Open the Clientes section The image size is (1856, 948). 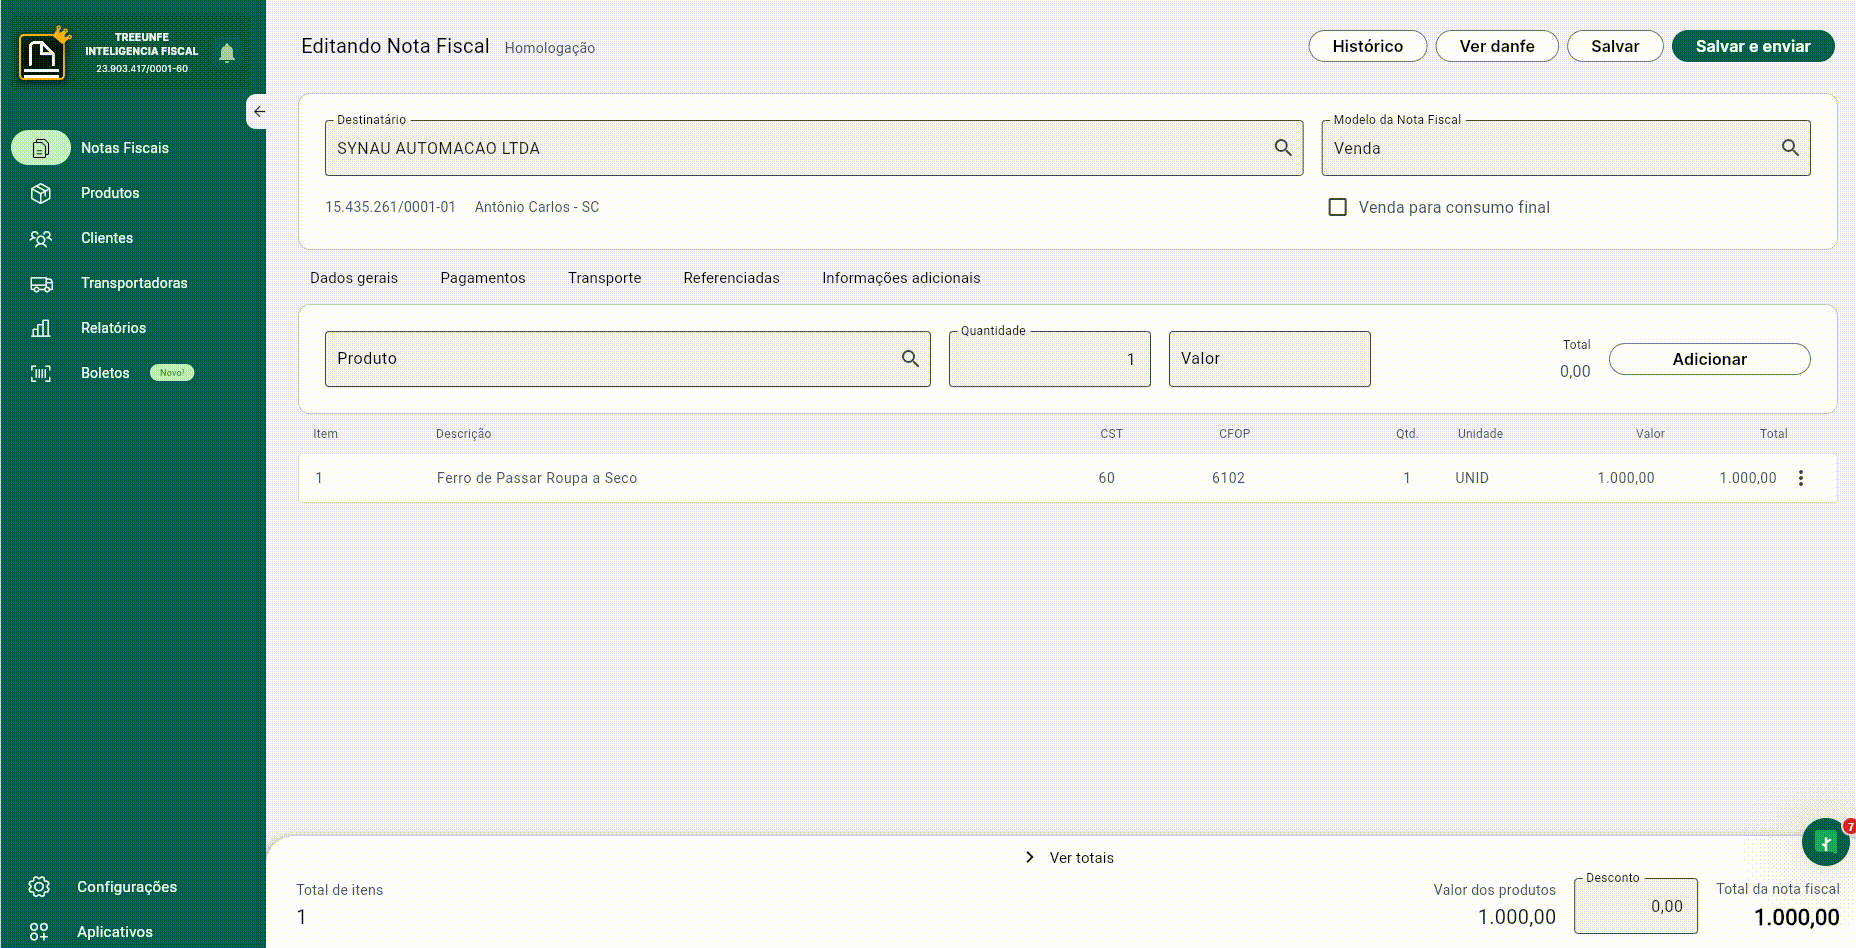(106, 238)
